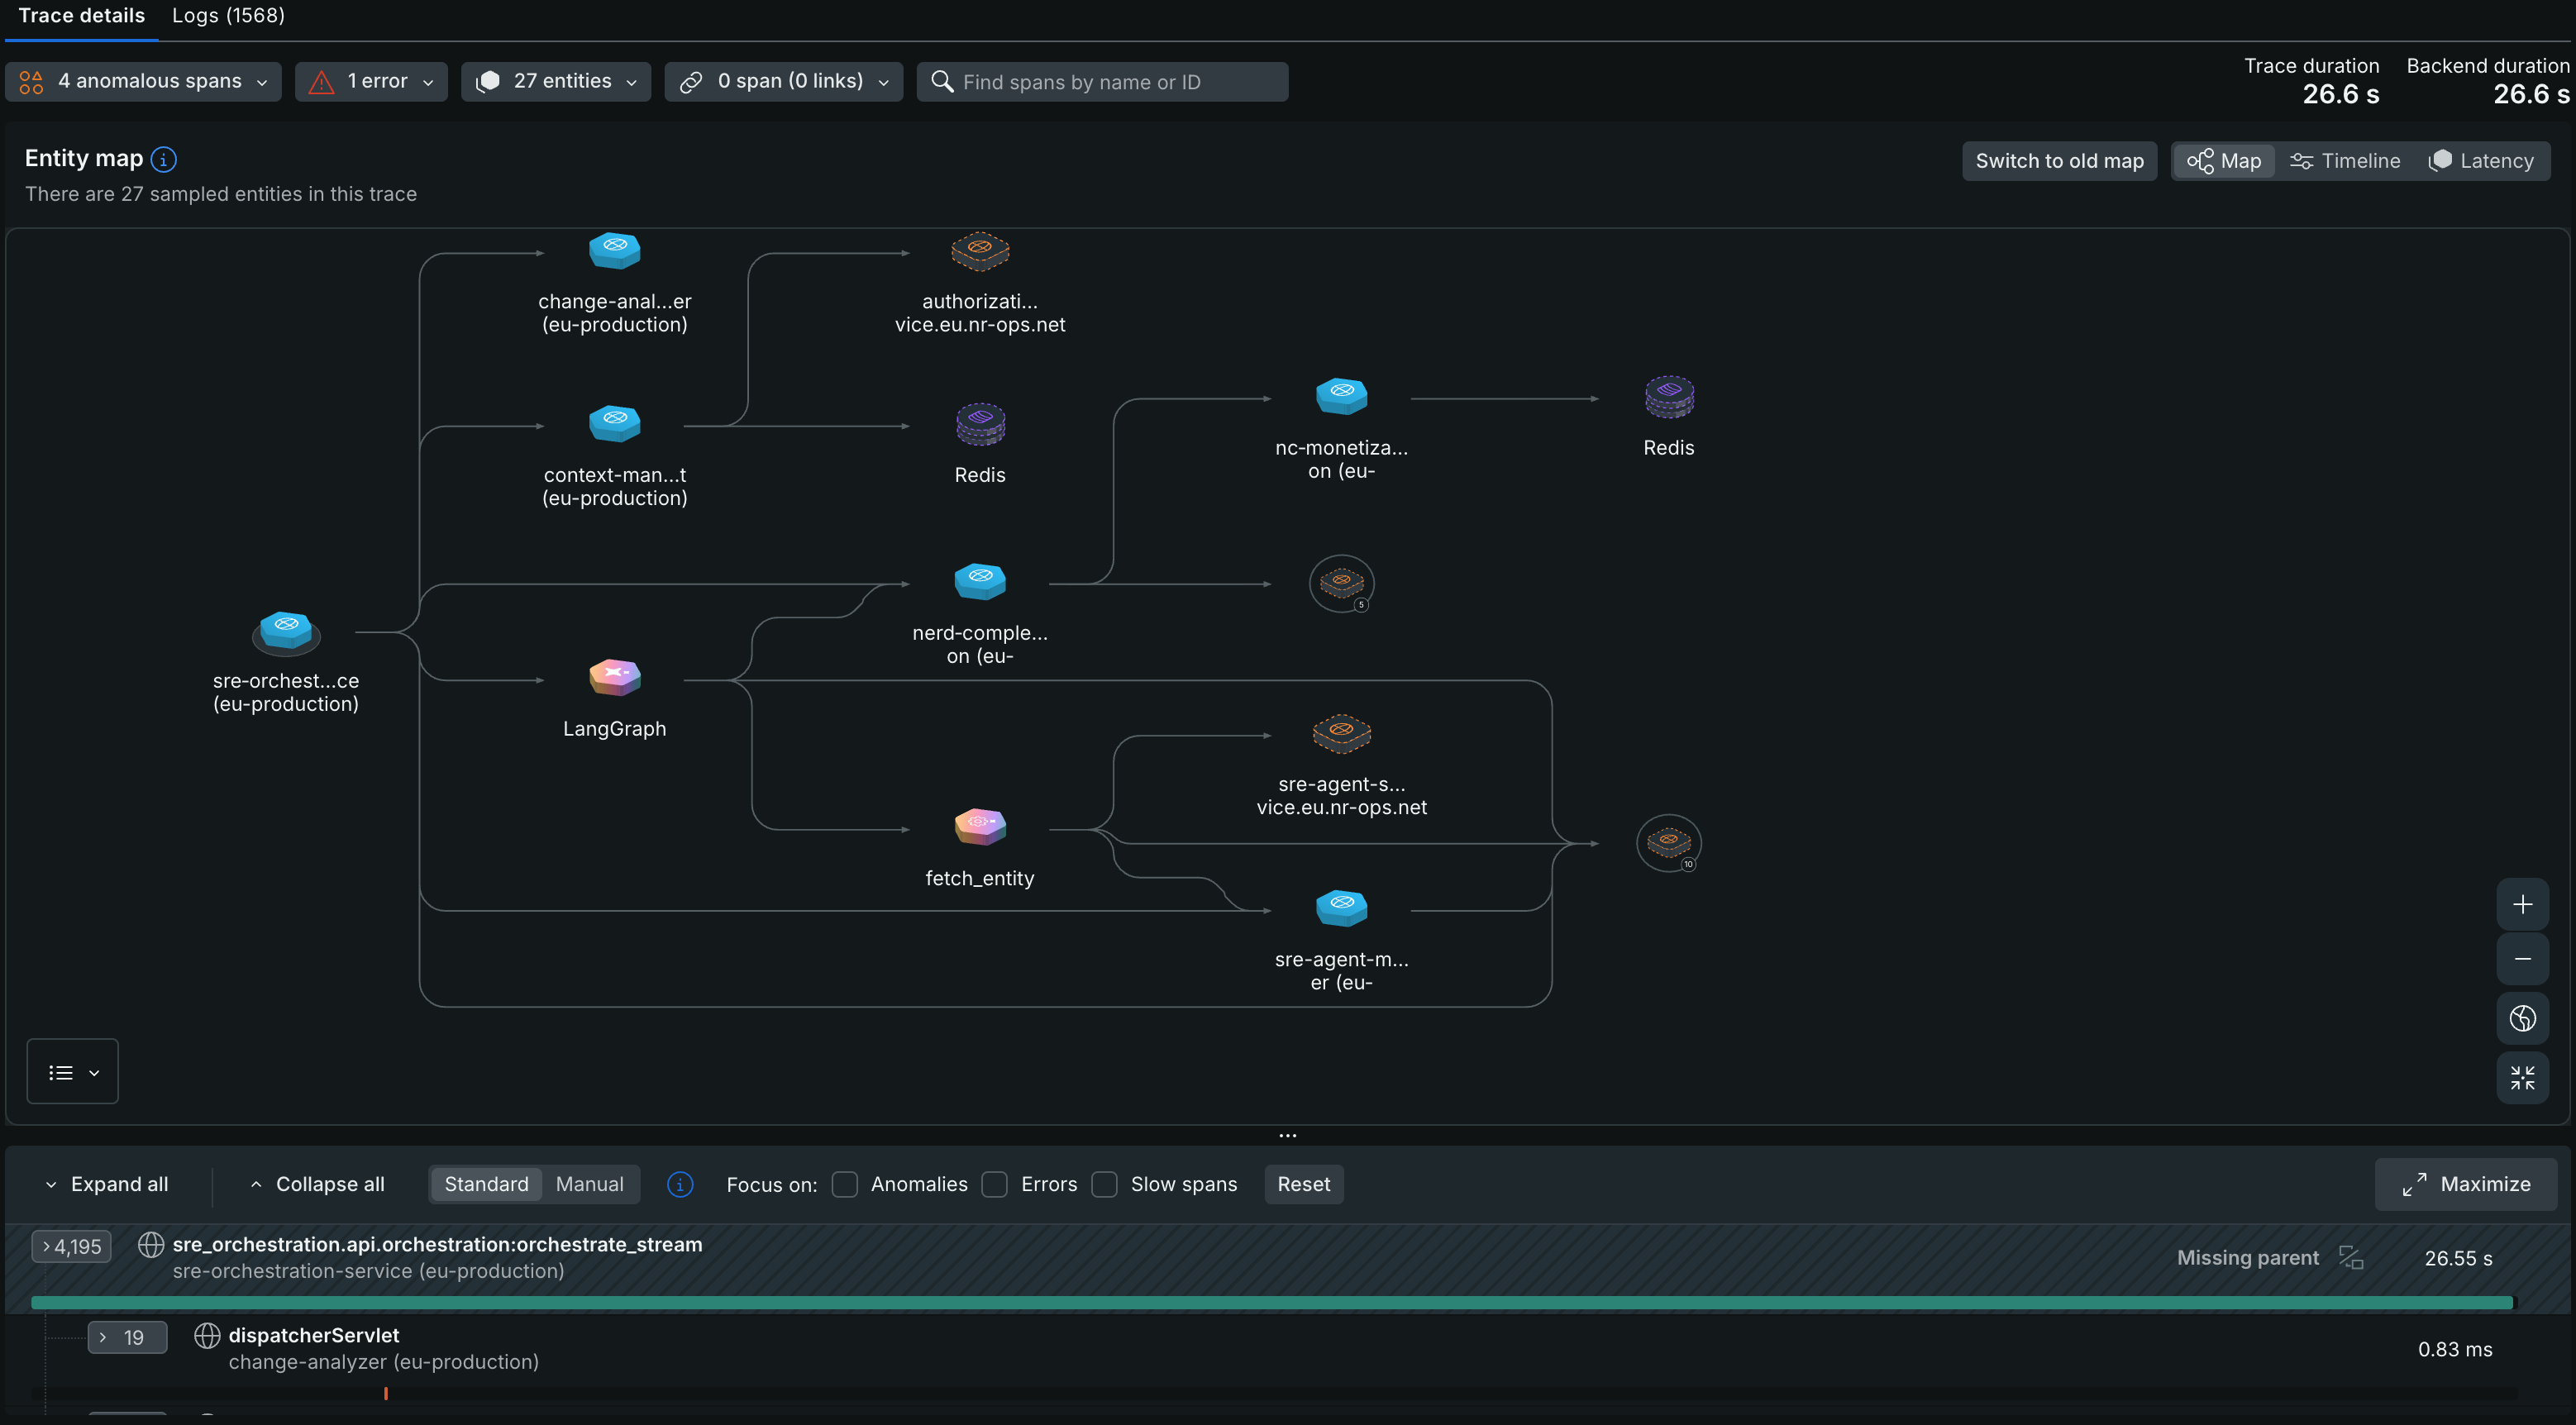Click the orchestrate_stream span name
Screen dimensions: 2576x1425
click(x=437, y=1245)
